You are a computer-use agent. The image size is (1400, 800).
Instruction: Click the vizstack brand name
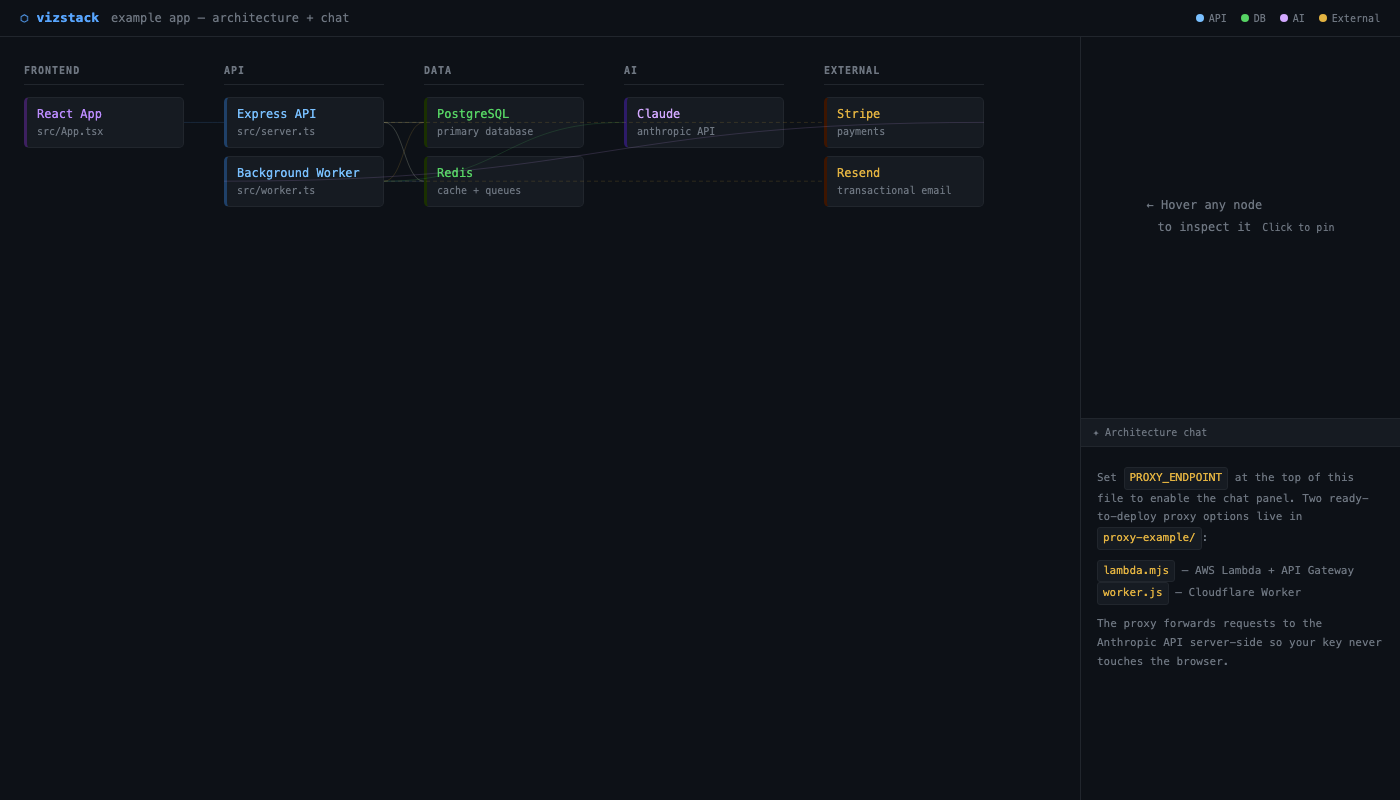point(68,18)
